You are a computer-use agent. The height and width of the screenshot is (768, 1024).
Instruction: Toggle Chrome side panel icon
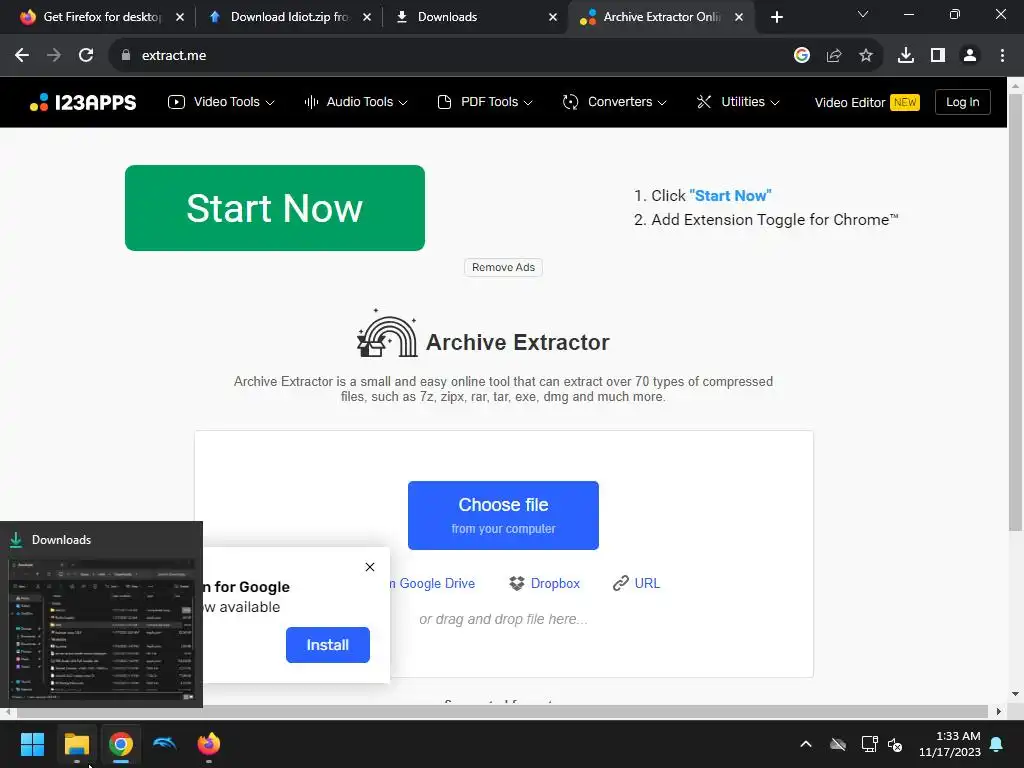pos(938,56)
